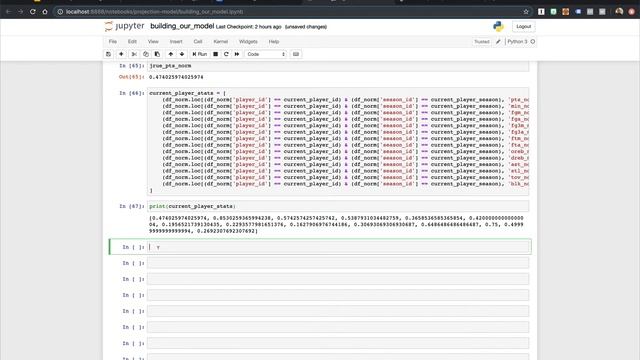Click the orange browser extension icon

click(x=566, y=11)
